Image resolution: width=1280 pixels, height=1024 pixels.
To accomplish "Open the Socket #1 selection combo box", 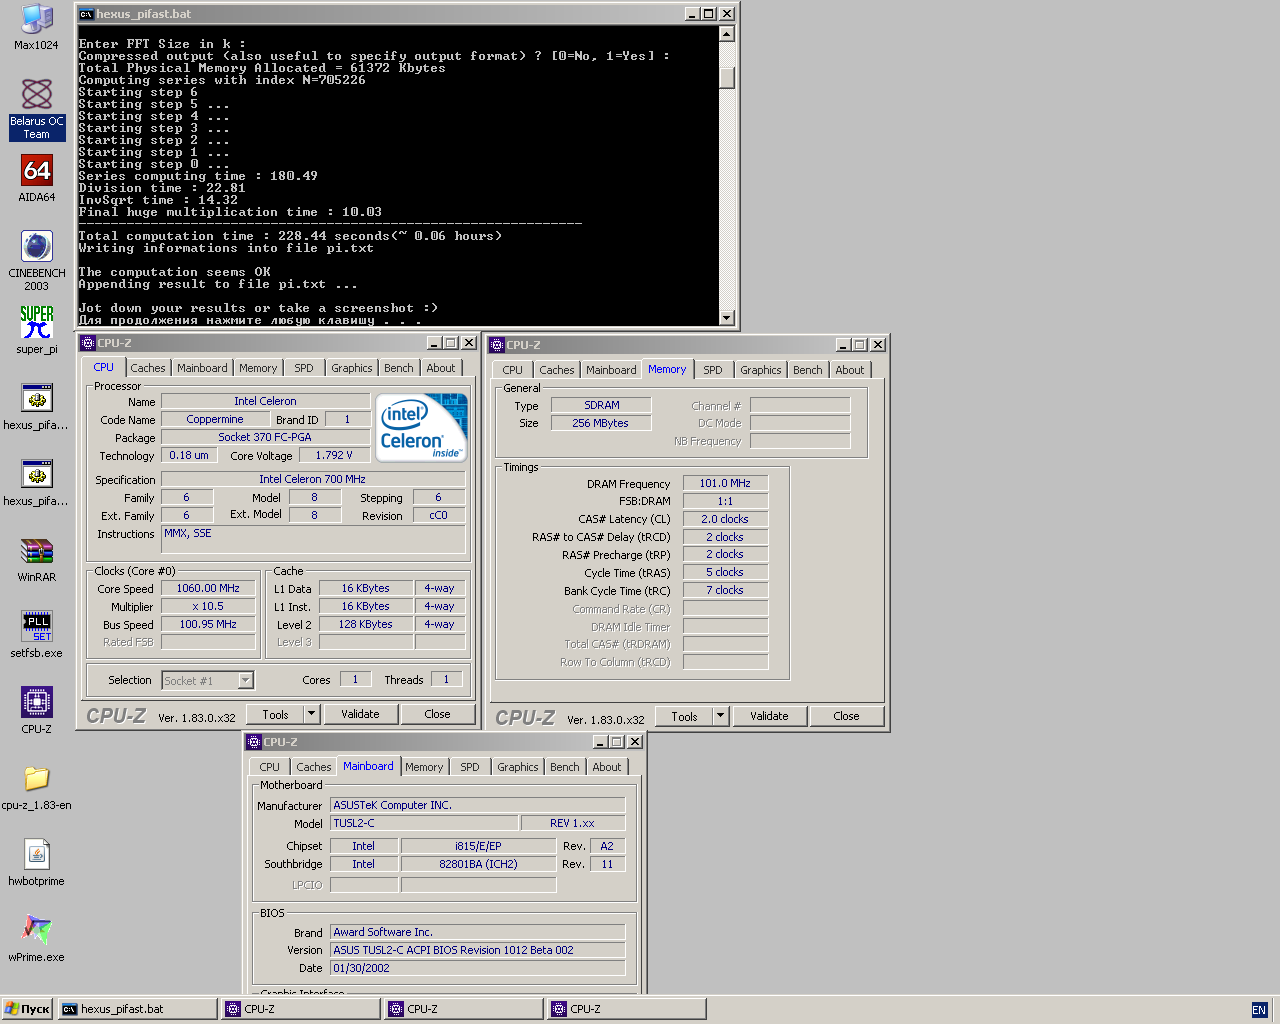I will [208, 681].
